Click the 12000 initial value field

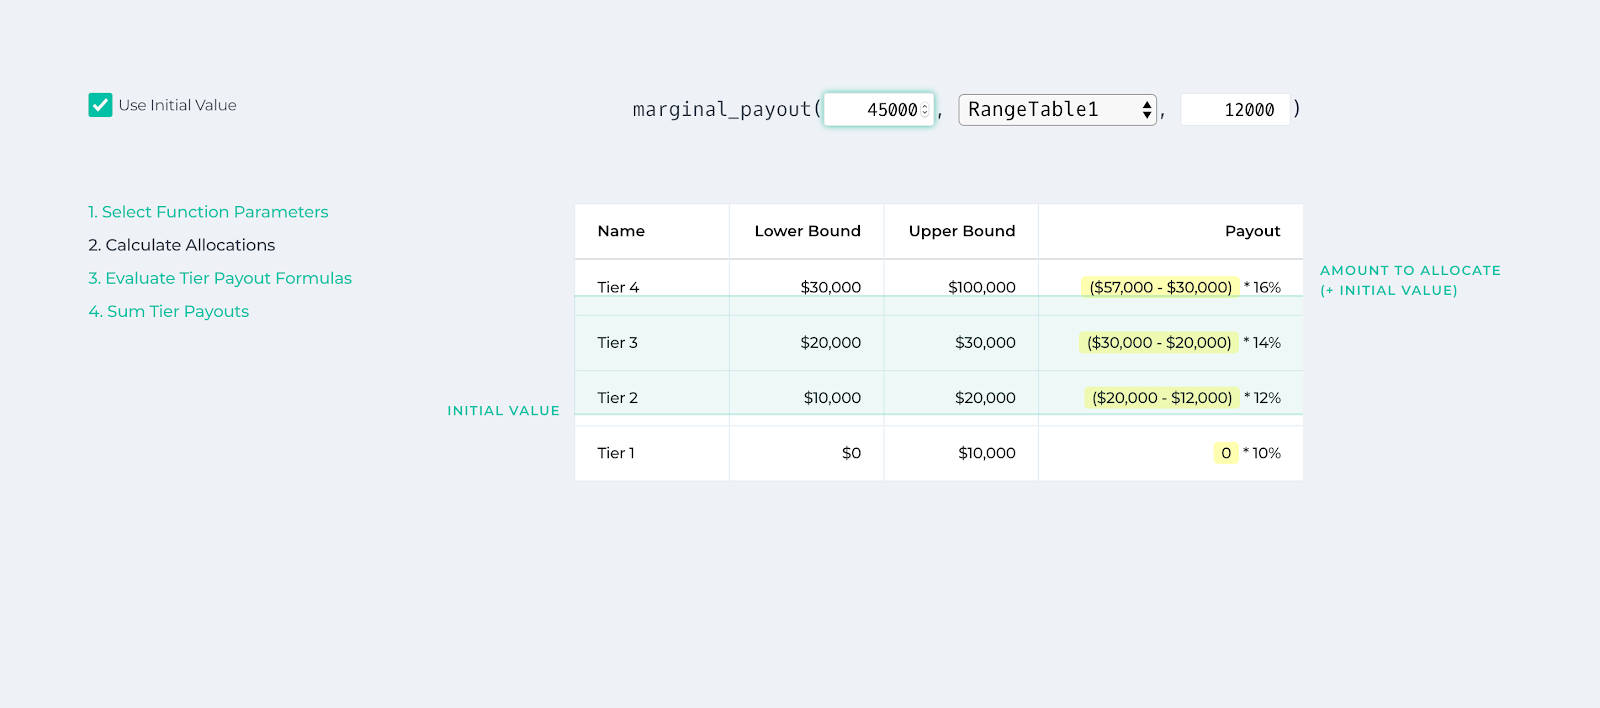(1236, 110)
